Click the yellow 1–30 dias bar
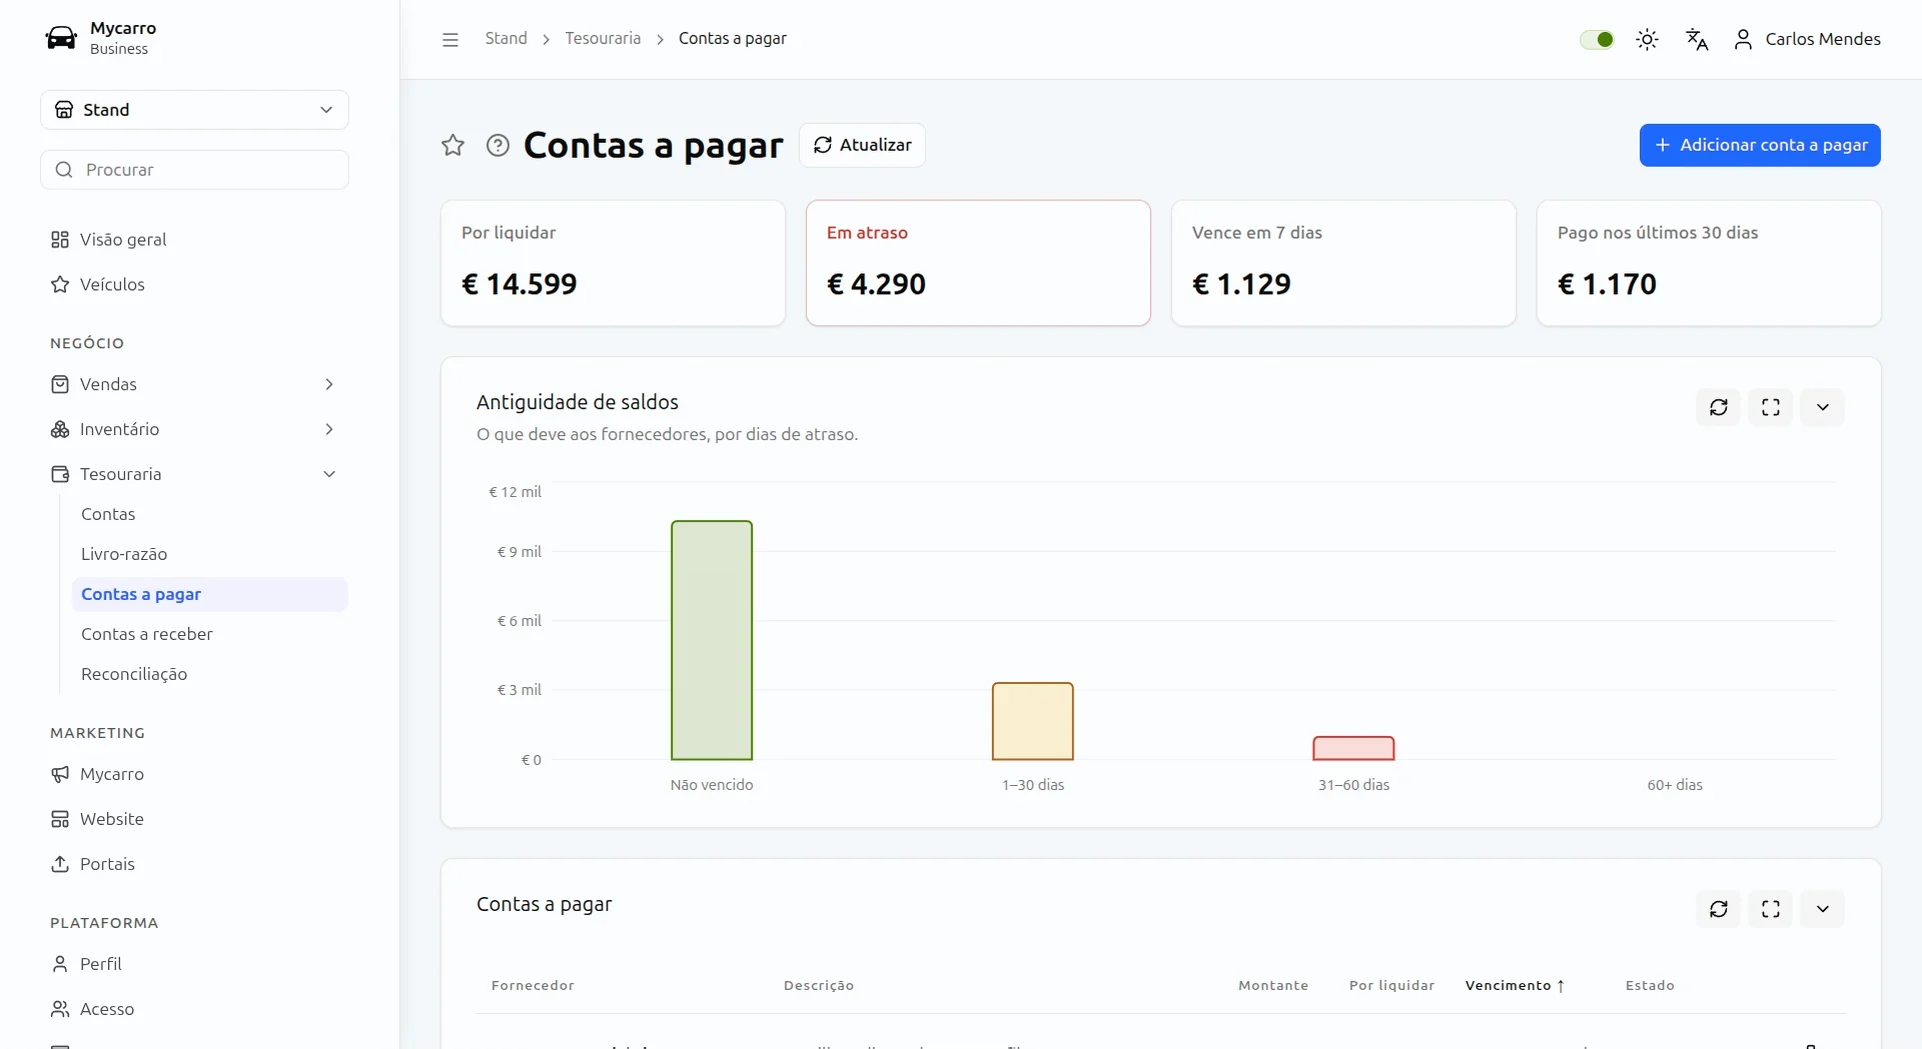The height and width of the screenshot is (1049, 1922). (1033, 721)
